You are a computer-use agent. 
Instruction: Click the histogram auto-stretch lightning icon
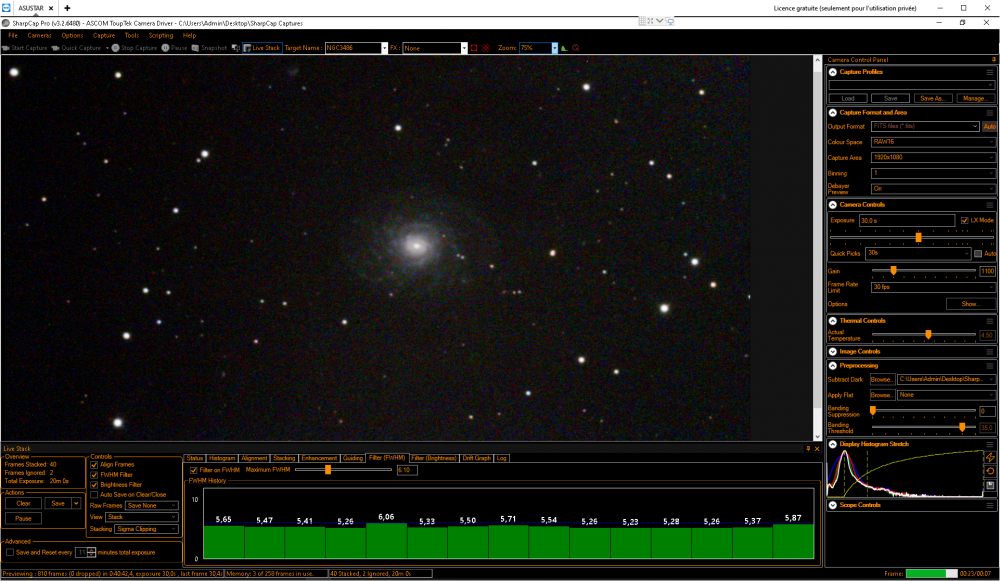click(990, 457)
